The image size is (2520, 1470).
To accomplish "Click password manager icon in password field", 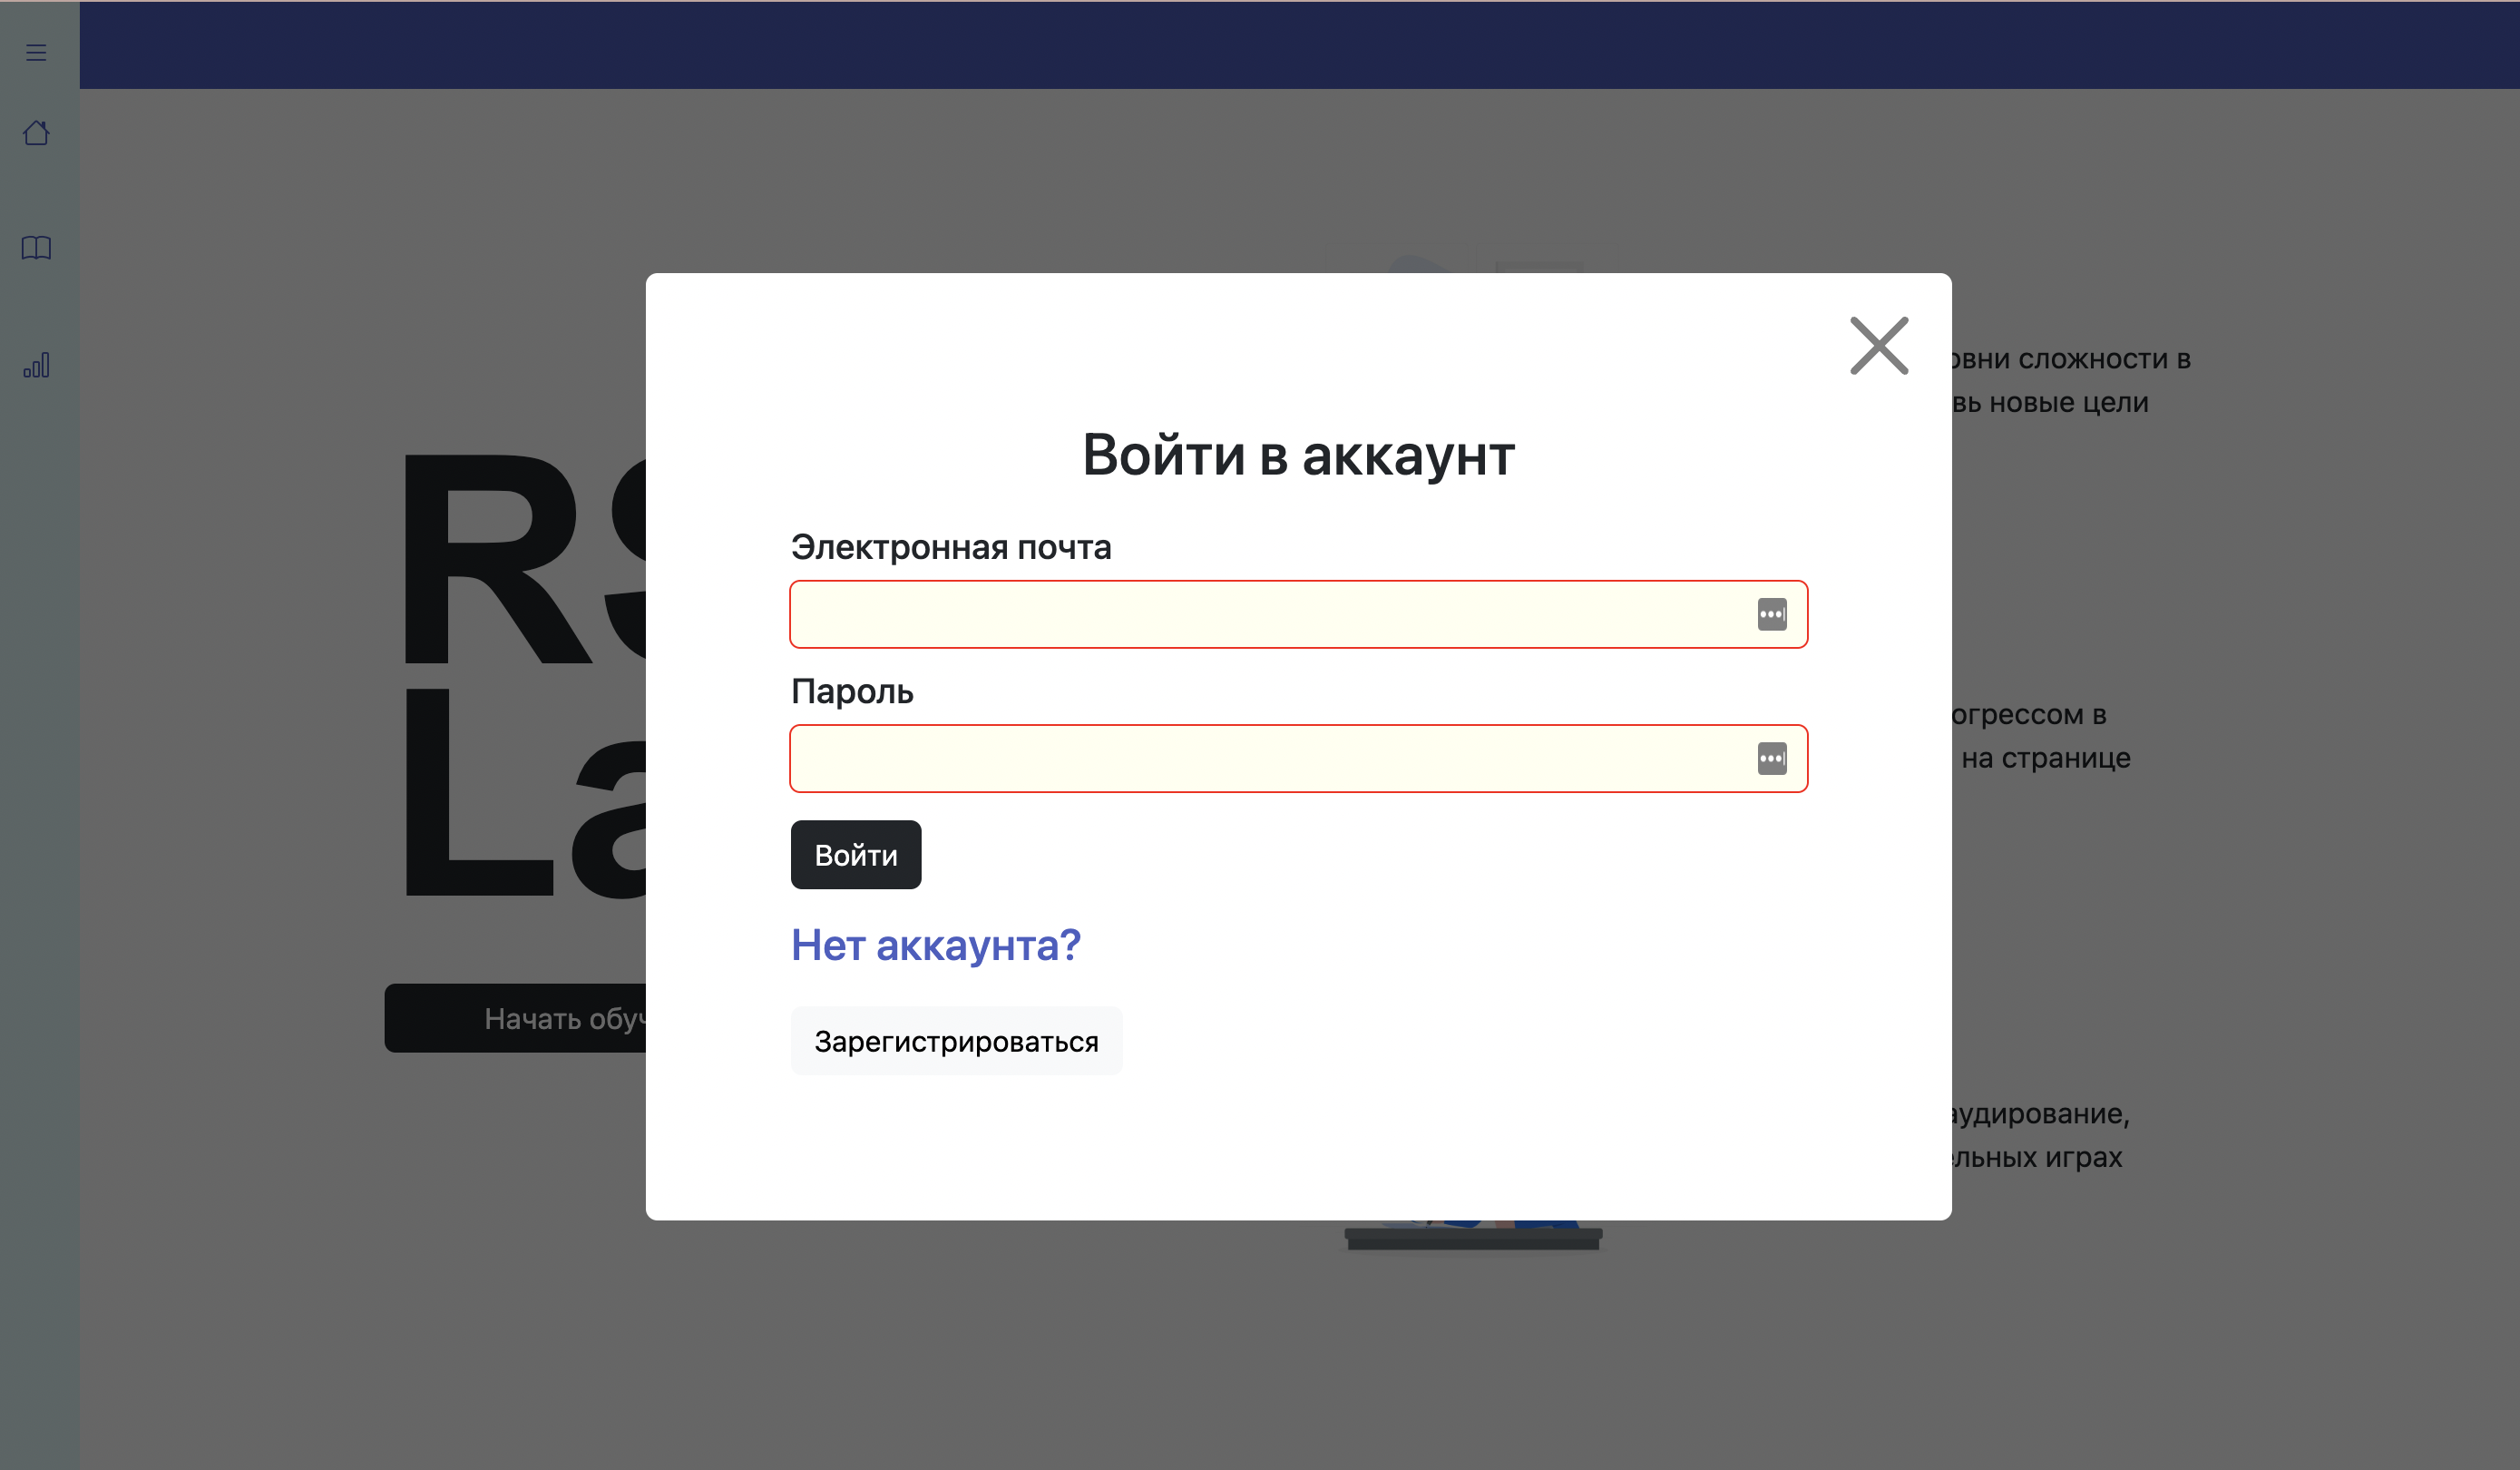I will [1771, 758].
